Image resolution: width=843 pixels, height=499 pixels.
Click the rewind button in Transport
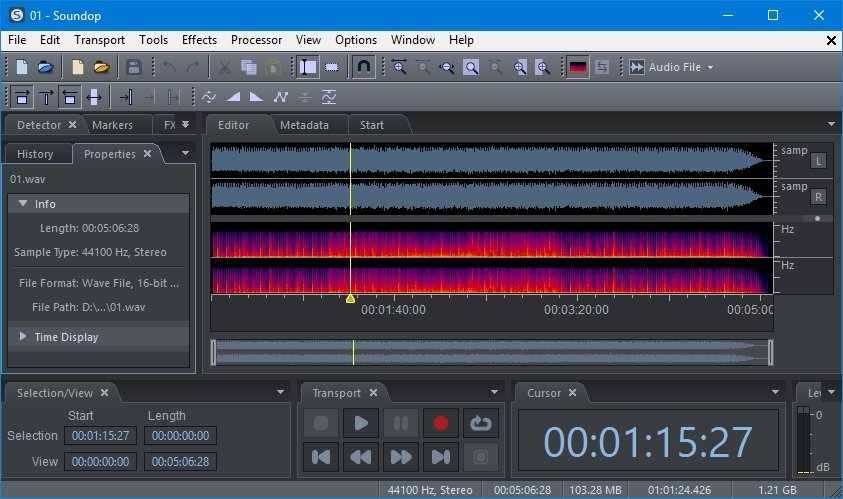click(360, 457)
